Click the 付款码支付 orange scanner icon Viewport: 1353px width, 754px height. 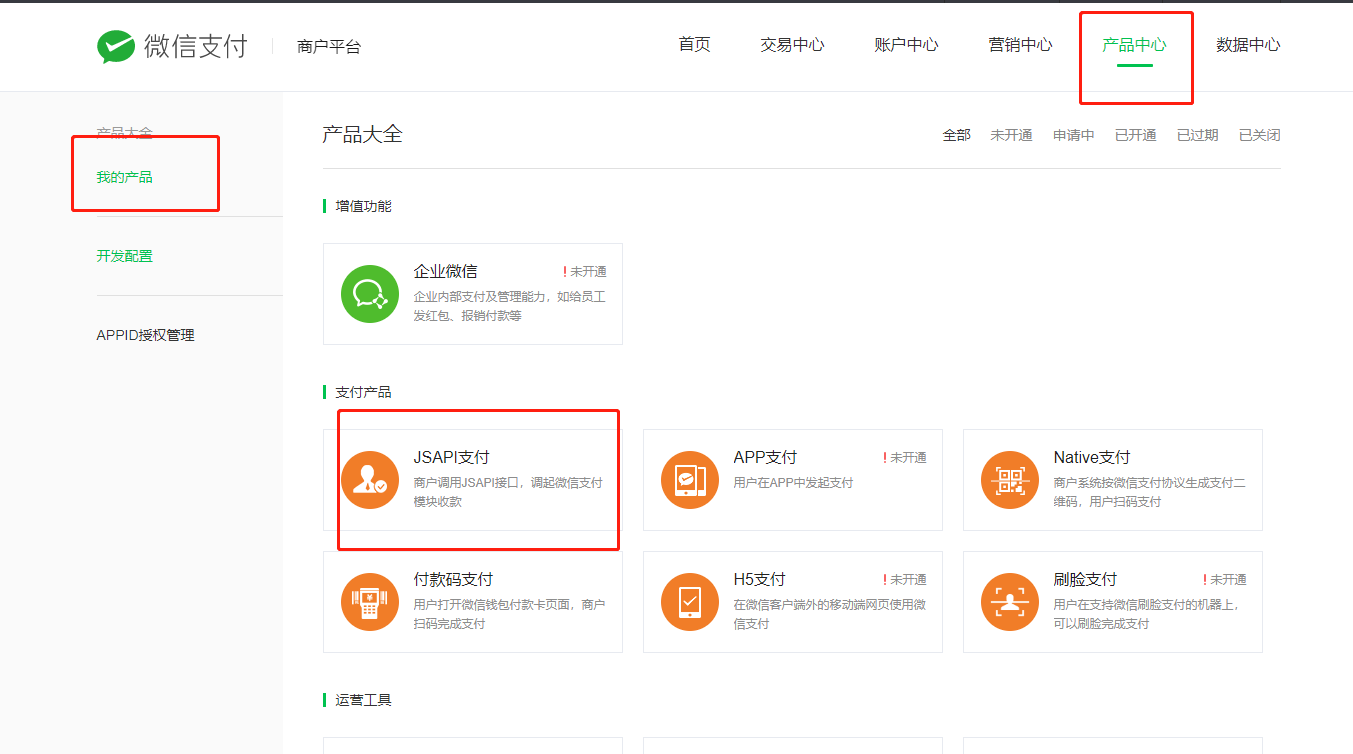[370, 602]
